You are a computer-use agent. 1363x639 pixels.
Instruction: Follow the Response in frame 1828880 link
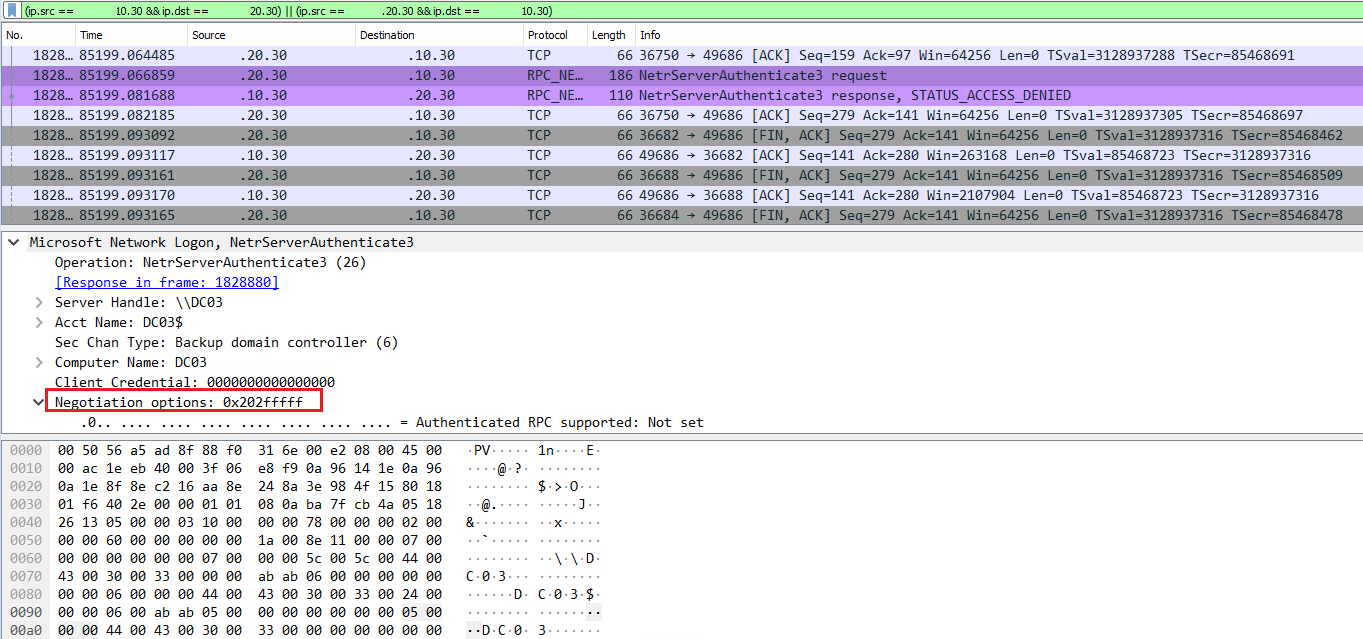click(x=166, y=282)
